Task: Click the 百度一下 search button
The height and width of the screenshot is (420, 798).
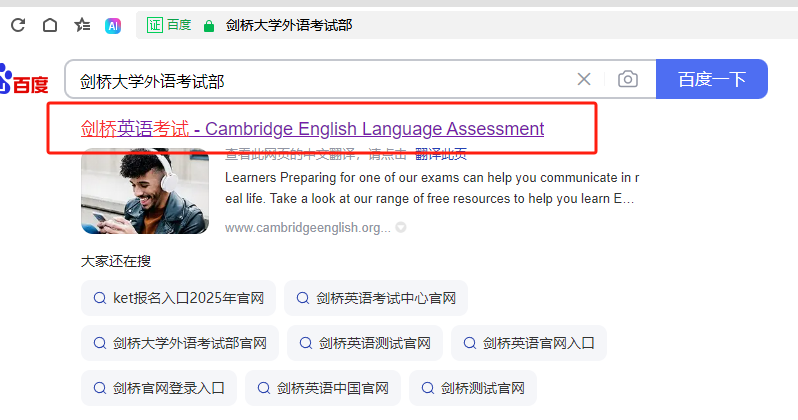Action: point(711,79)
